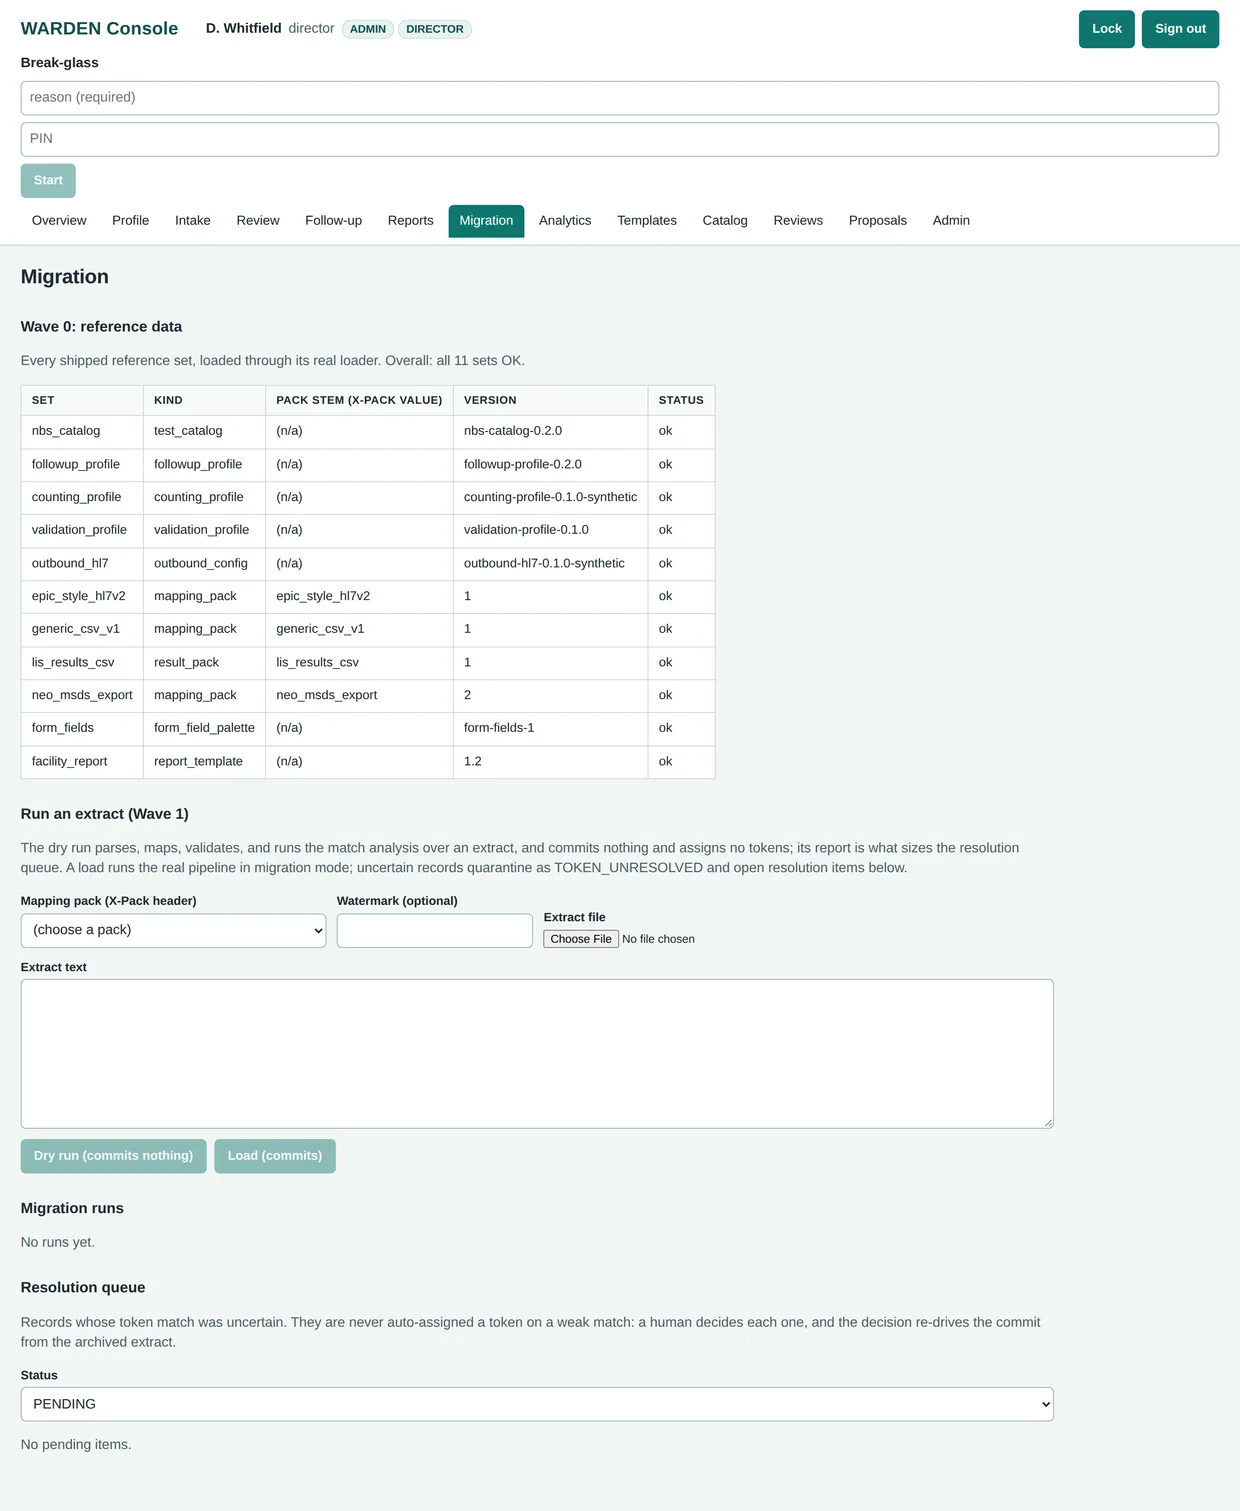The width and height of the screenshot is (1240, 1511).
Task: Click the 1.2 version of facility_report
Action: click(x=550, y=762)
